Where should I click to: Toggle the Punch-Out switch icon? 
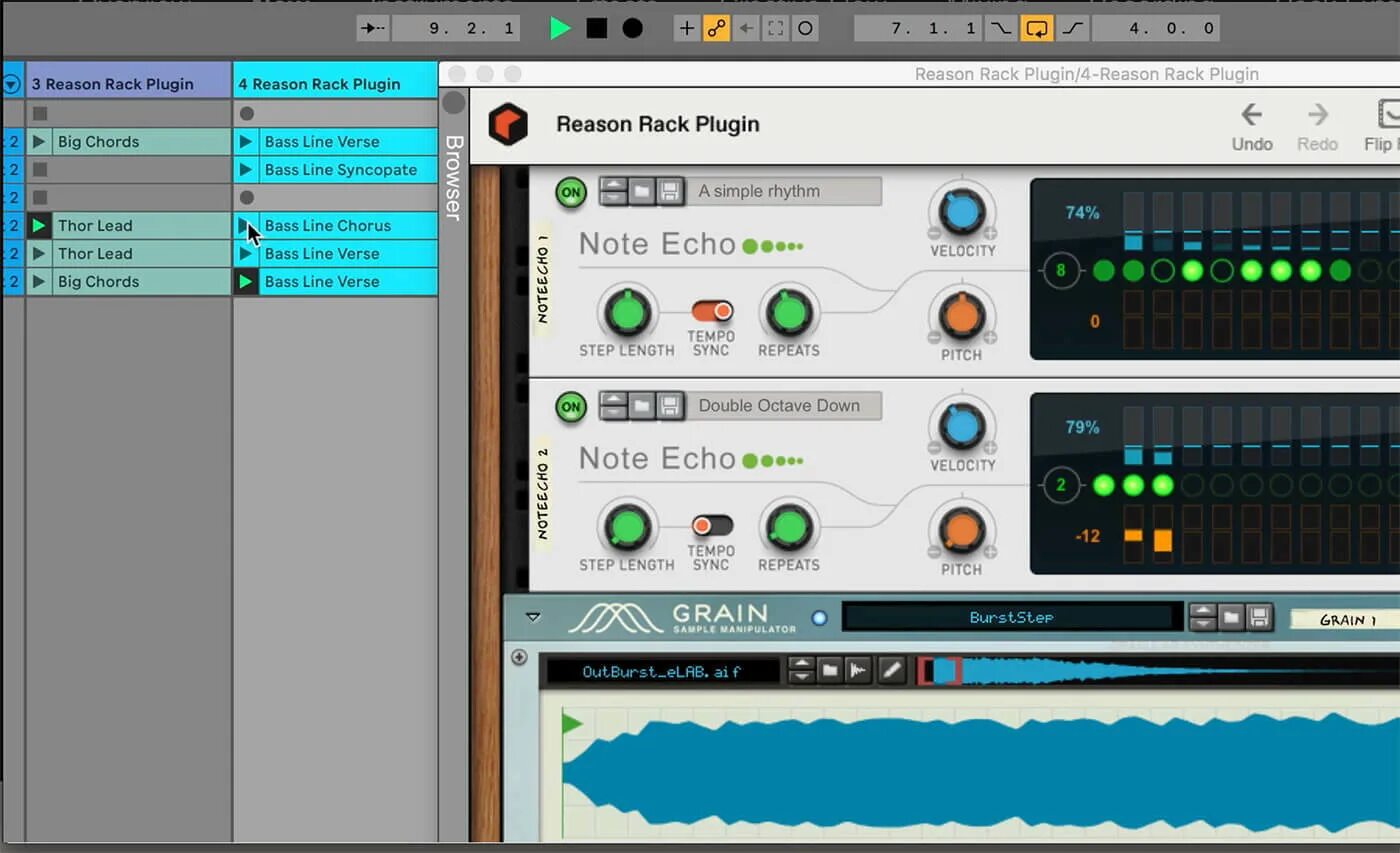point(1073,28)
